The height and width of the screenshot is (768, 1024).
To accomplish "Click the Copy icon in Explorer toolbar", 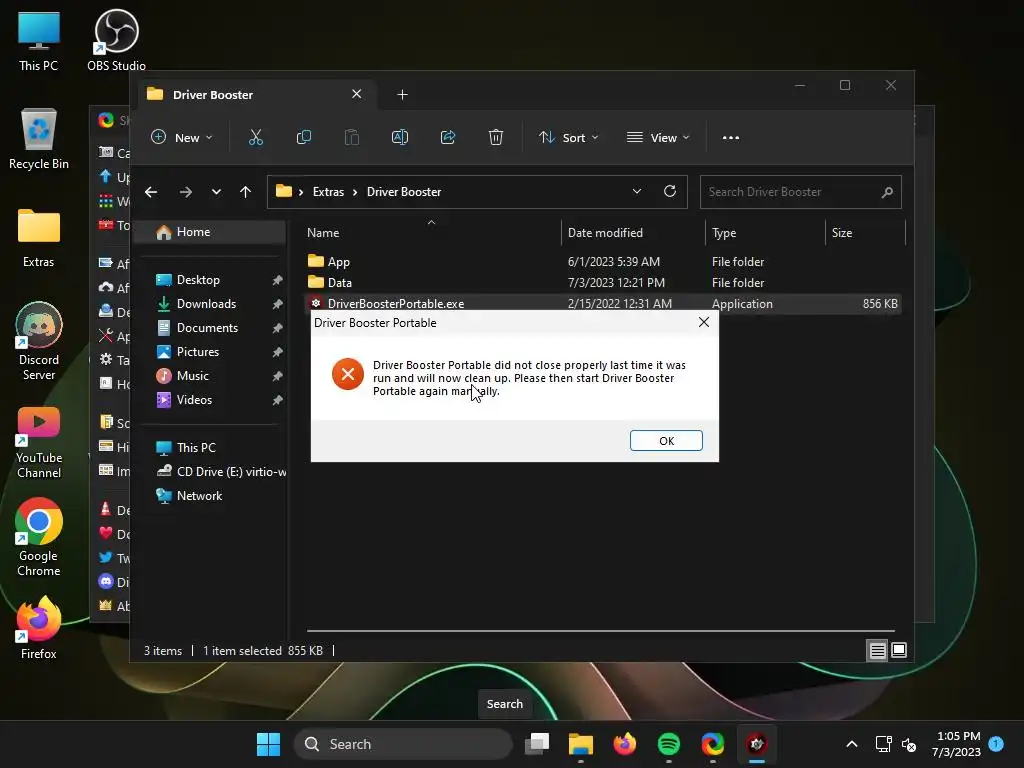I will [x=304, y=137].
